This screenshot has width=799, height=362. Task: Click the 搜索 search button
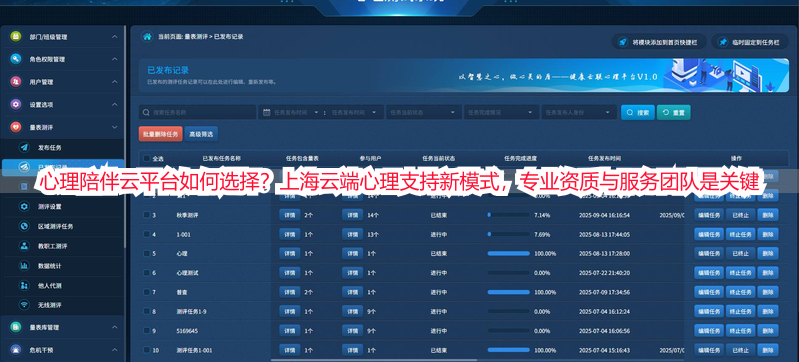click(637, 112)
